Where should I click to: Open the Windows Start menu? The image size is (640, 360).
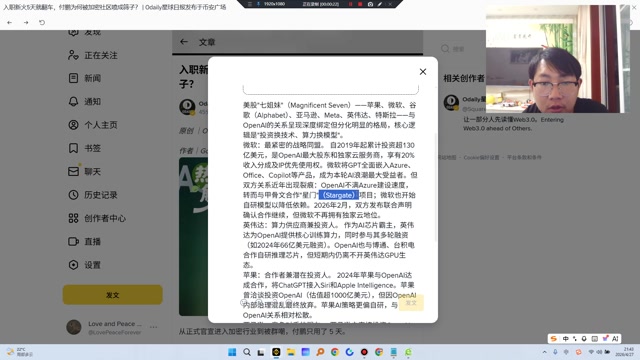coord(232,352)
